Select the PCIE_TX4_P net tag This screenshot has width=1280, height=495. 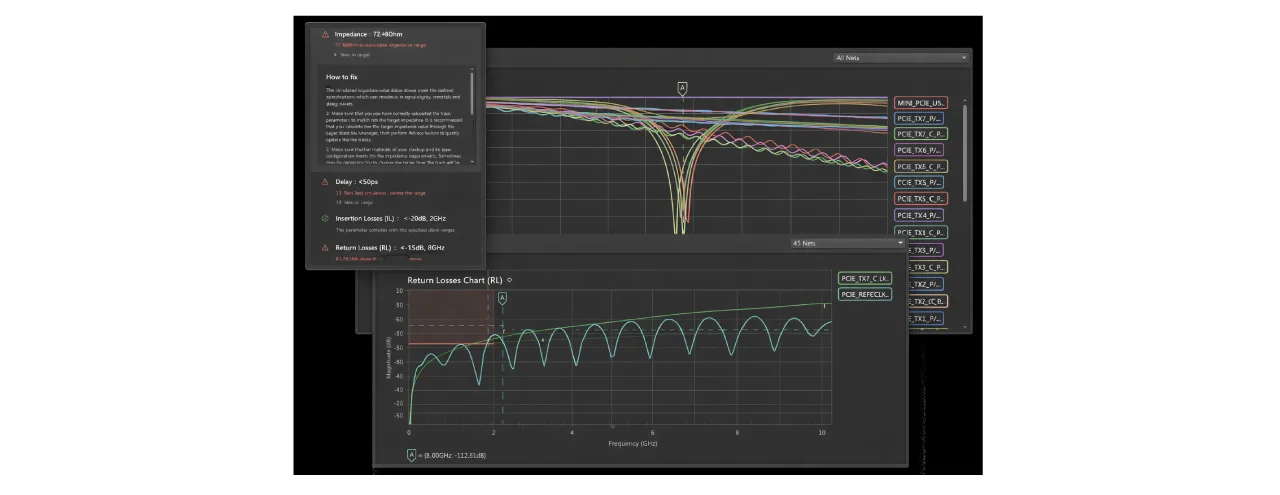920,215
